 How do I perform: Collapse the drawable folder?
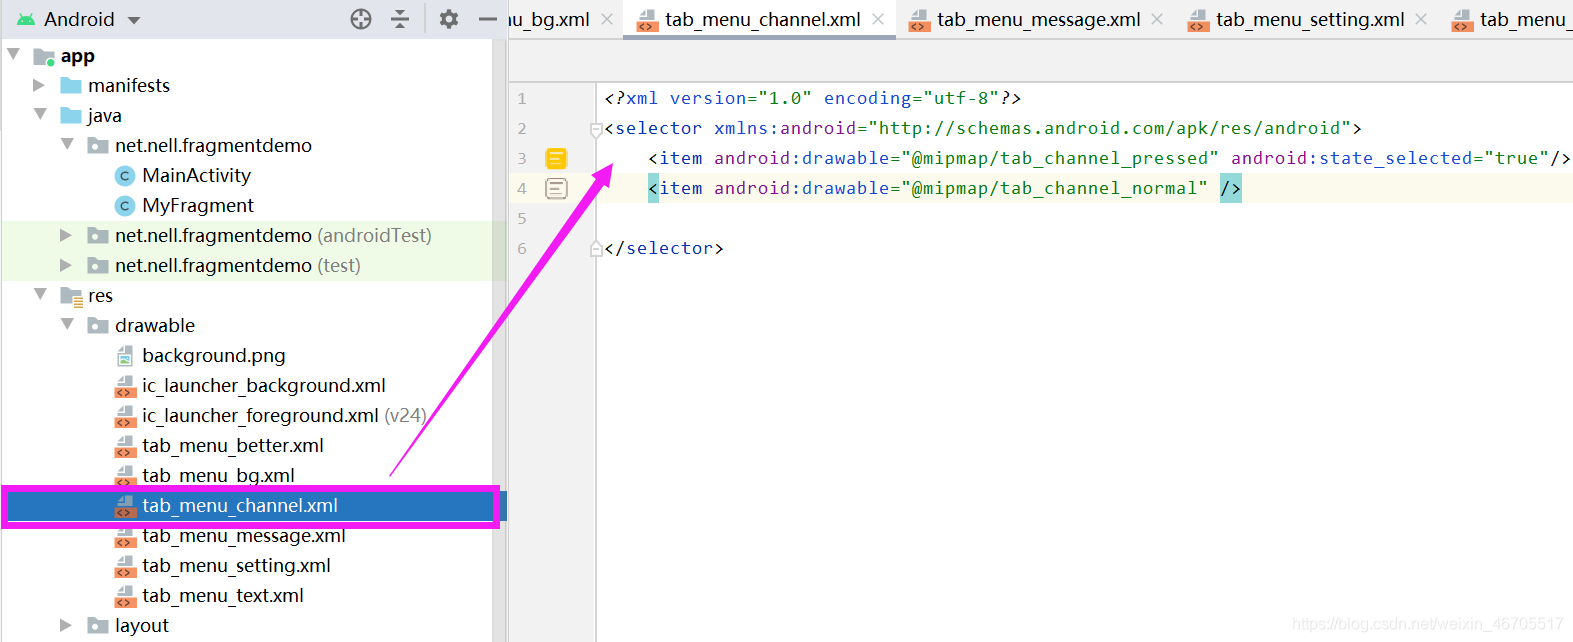click(x=67, y=324)
